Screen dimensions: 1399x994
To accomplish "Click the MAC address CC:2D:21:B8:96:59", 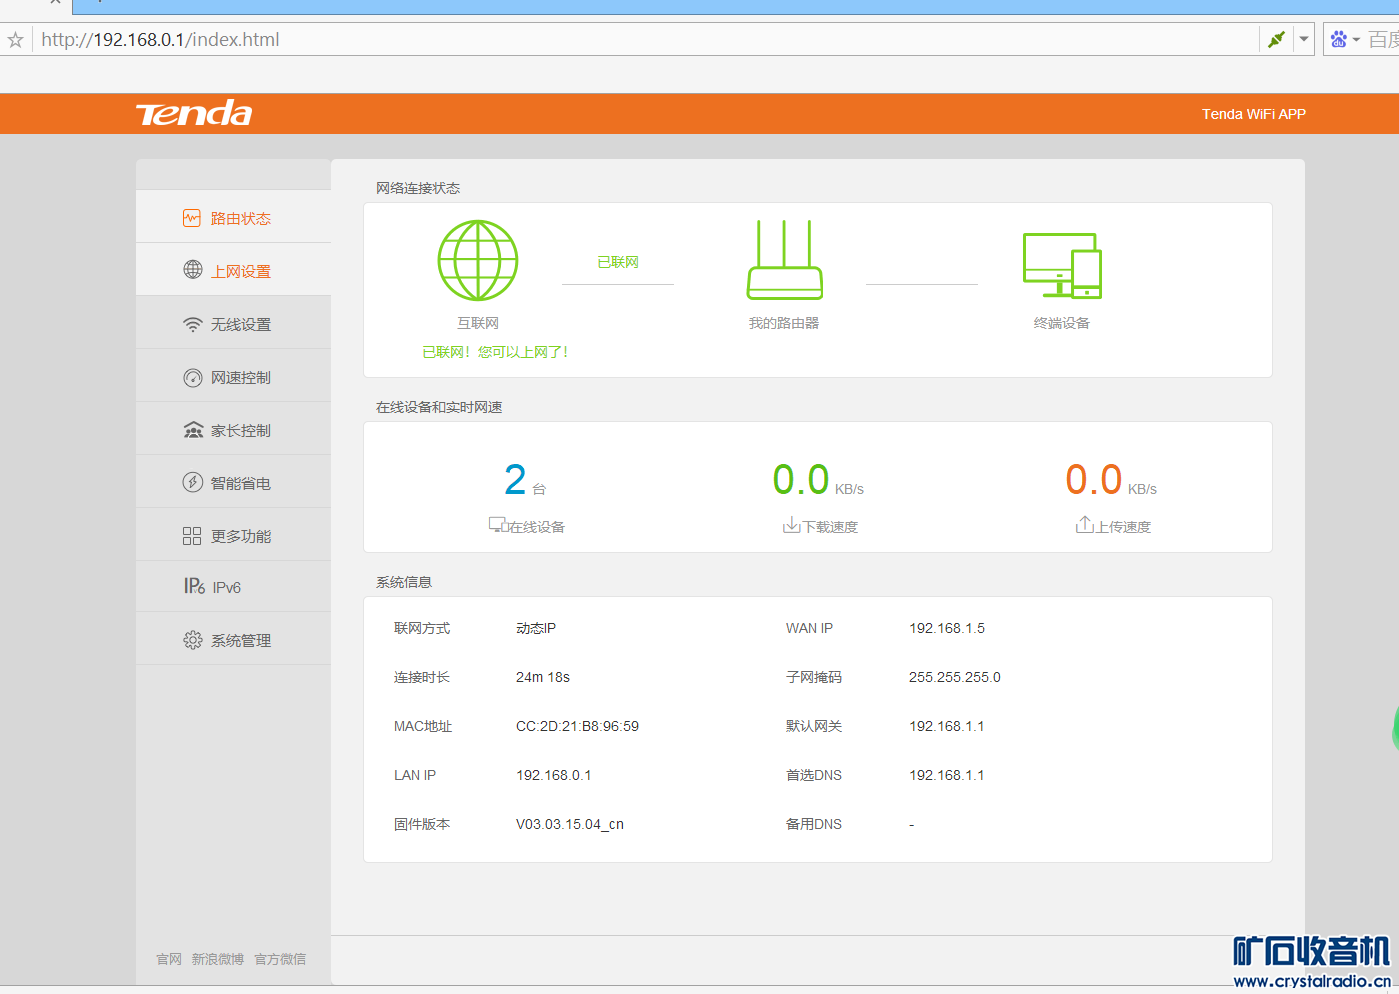I will click(x=577, y=726).
